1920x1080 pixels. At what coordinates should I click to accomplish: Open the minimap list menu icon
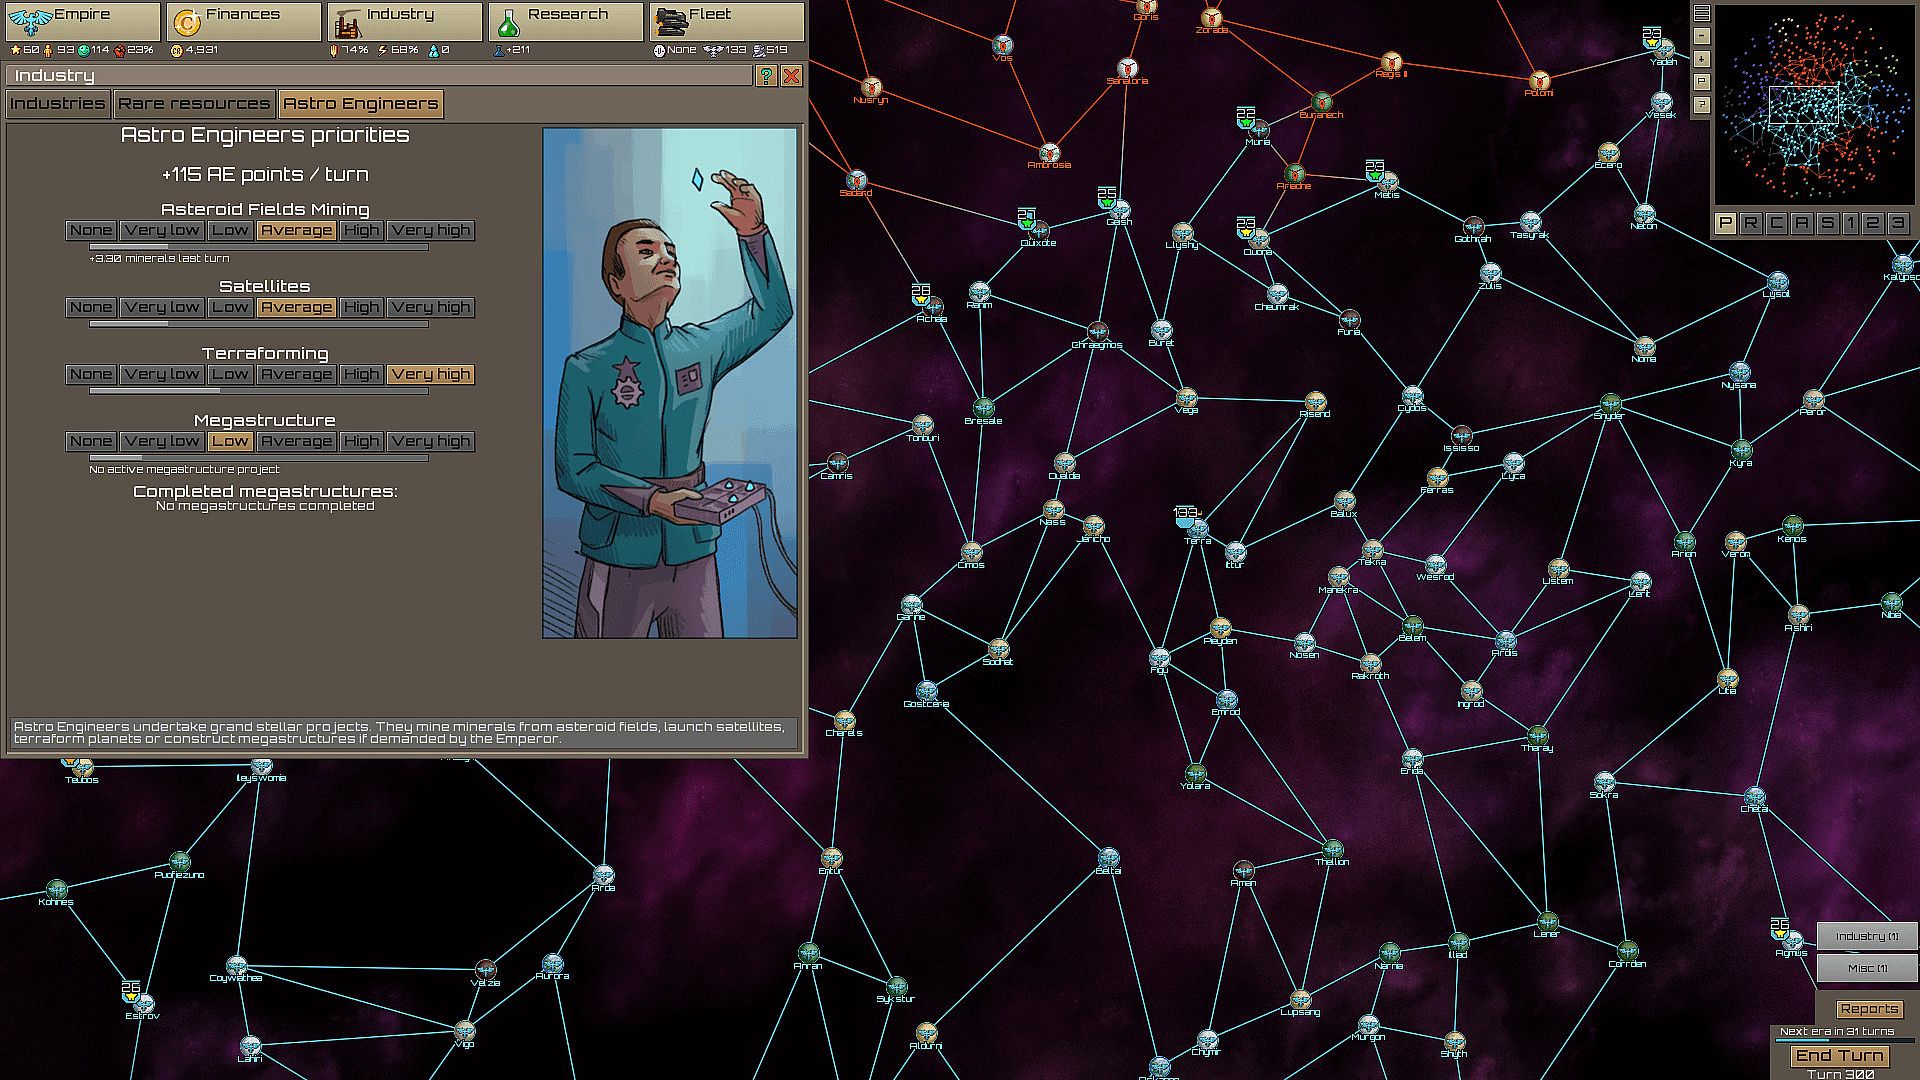(x=1702, y=14)
